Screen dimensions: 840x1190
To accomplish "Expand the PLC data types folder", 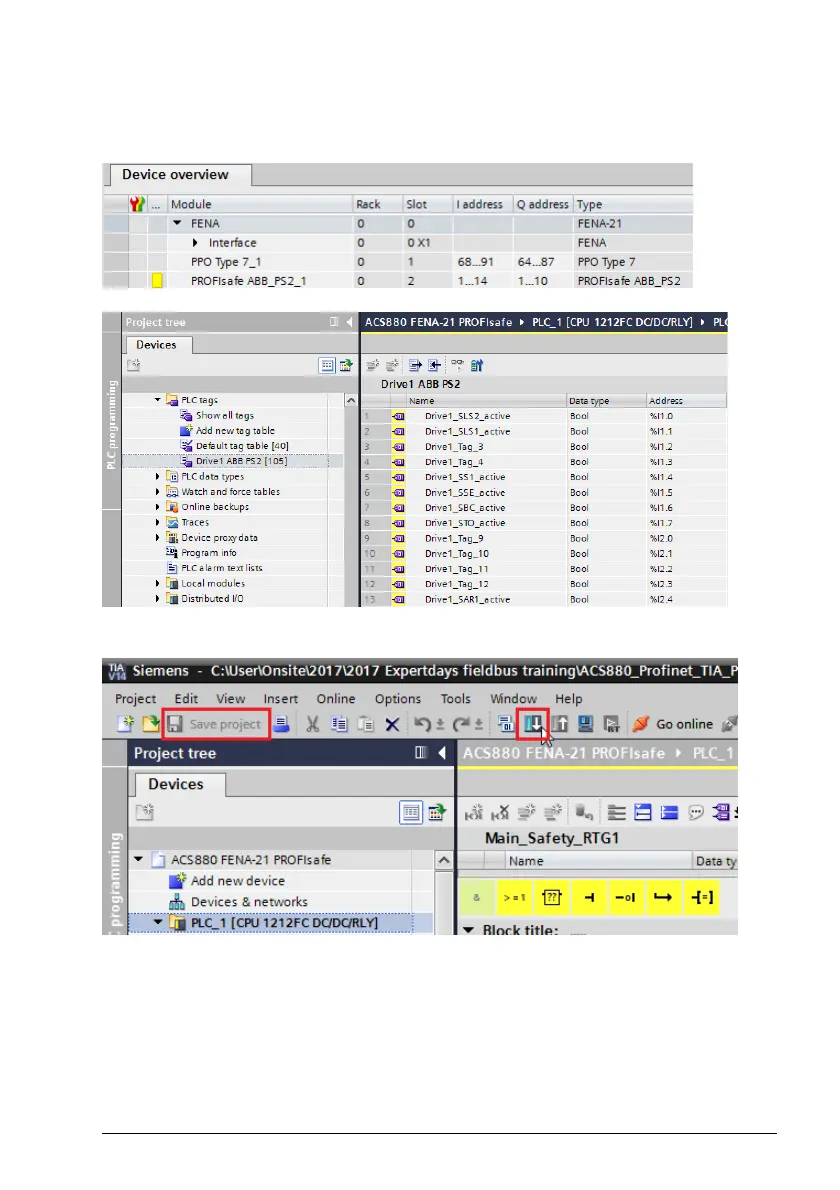I will (158, 477).
